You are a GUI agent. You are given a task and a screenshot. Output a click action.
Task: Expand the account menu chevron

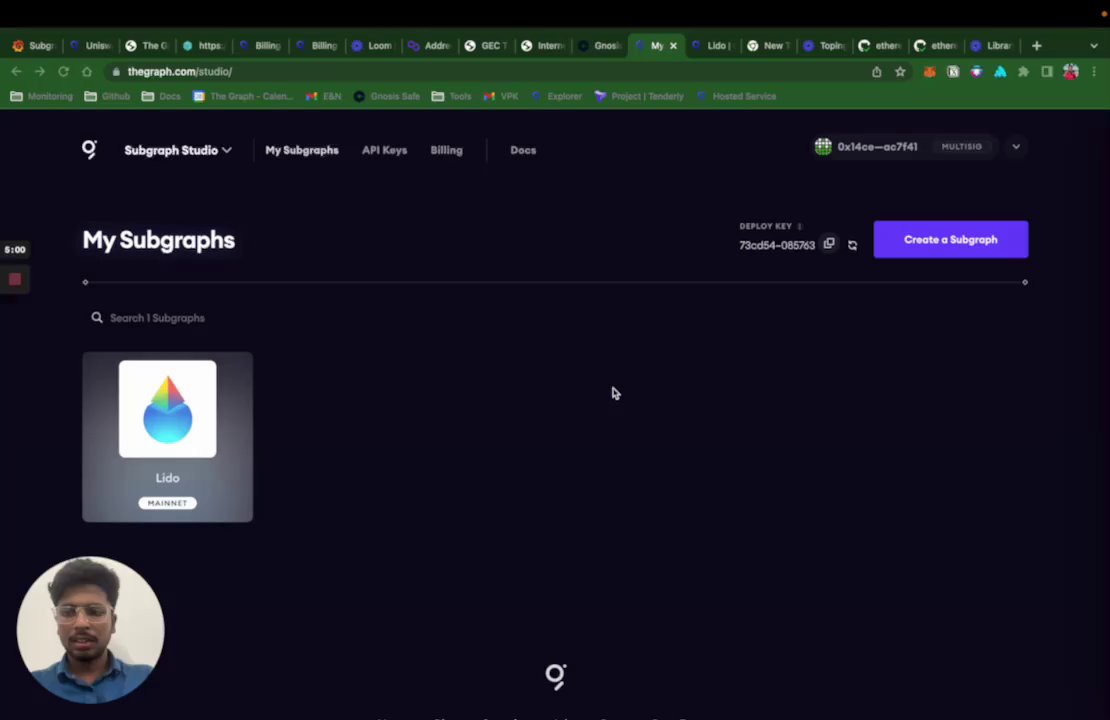pos(1016,147)
